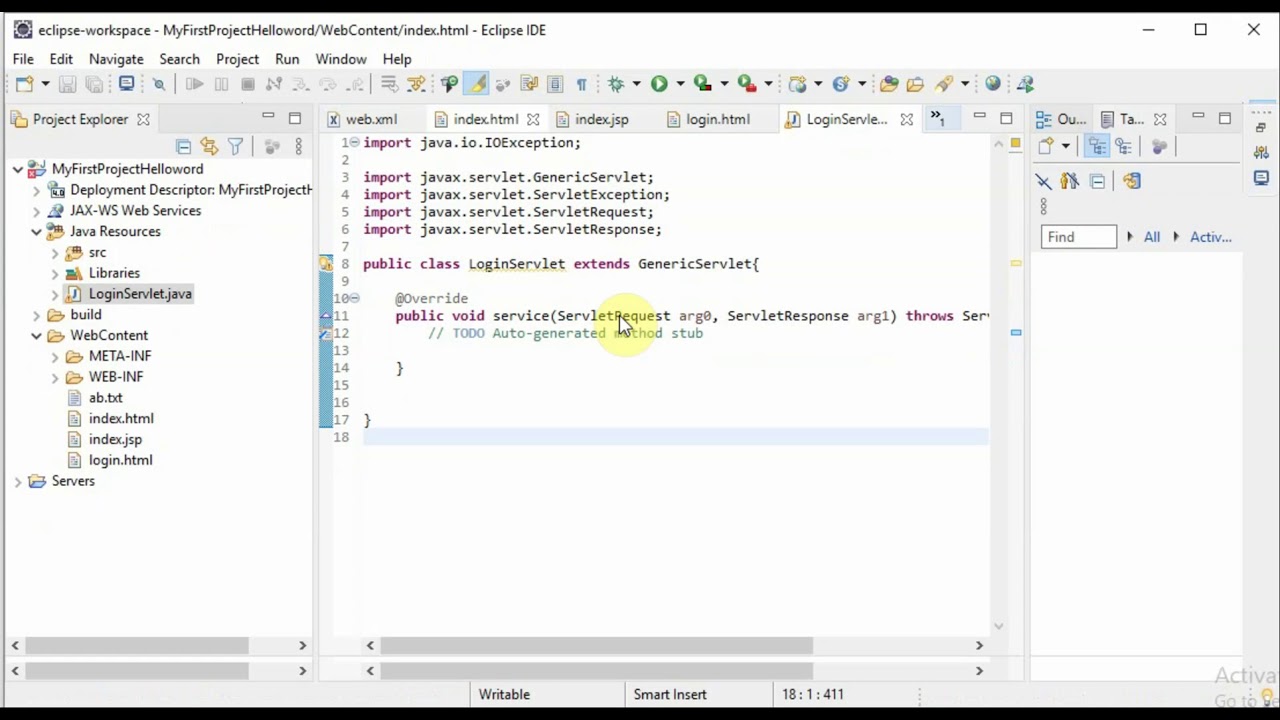Expand the Servers node
This screenshot has height=720, width=1280.
(17, 482)
